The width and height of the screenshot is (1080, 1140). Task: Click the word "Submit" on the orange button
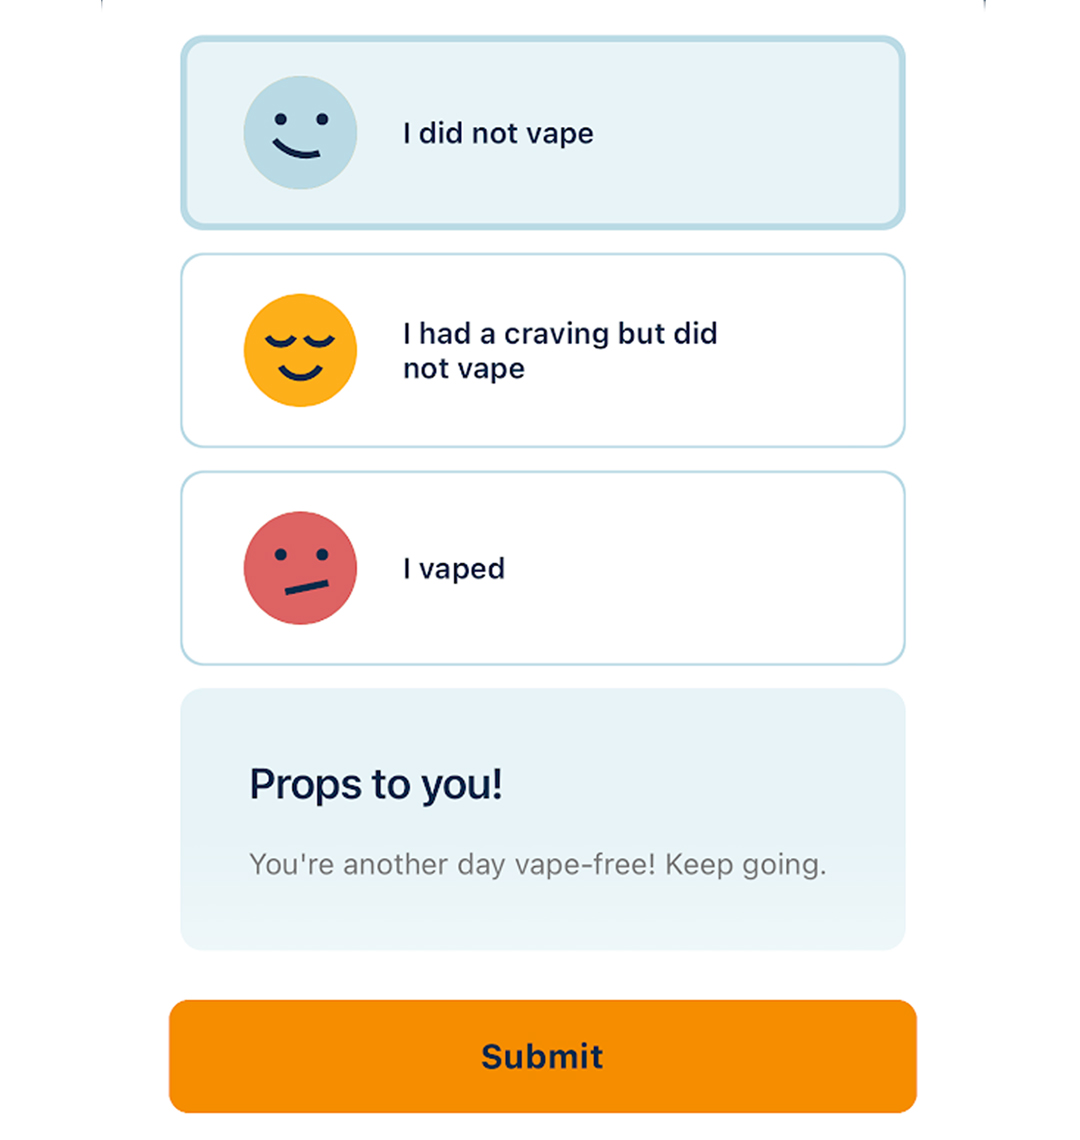pyautogui.click(x=543, y=1056)
